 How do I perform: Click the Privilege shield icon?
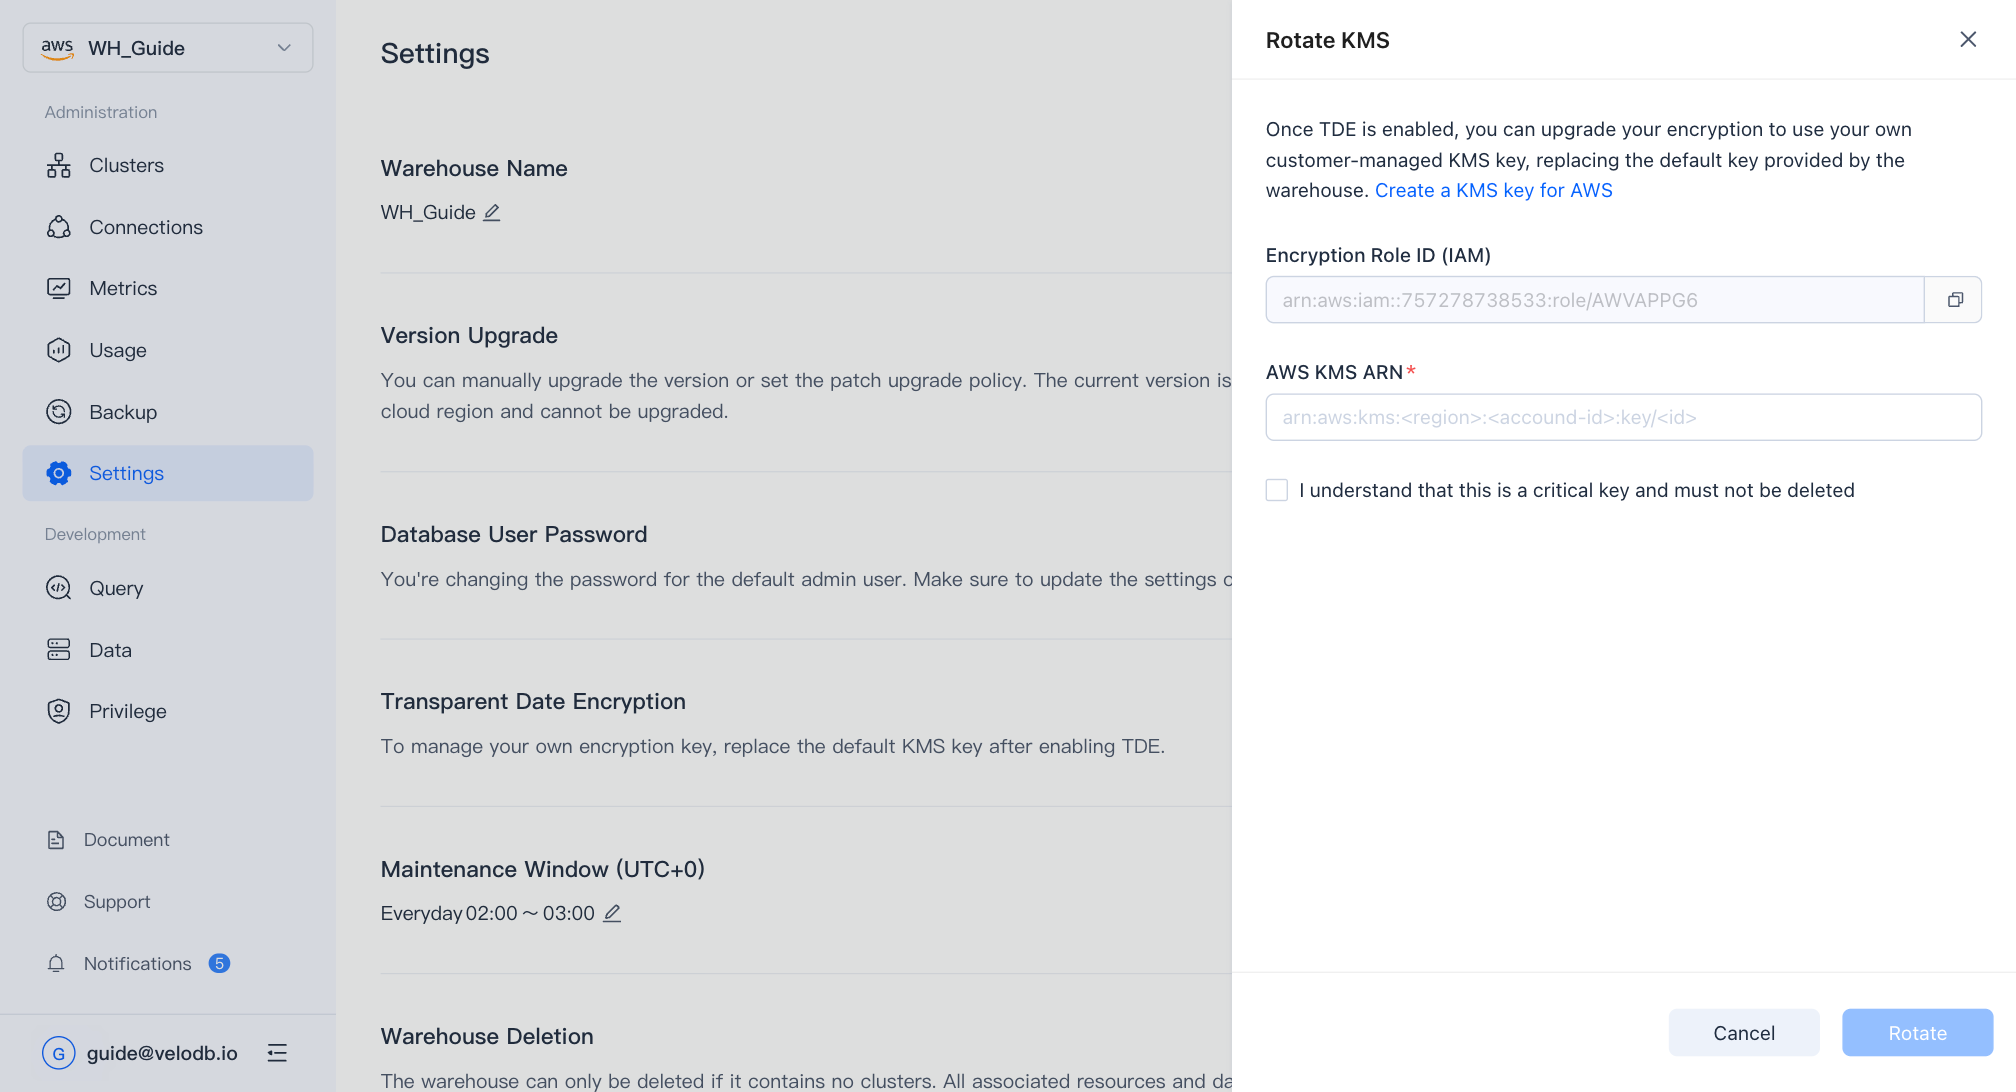[x=59, y=711]
